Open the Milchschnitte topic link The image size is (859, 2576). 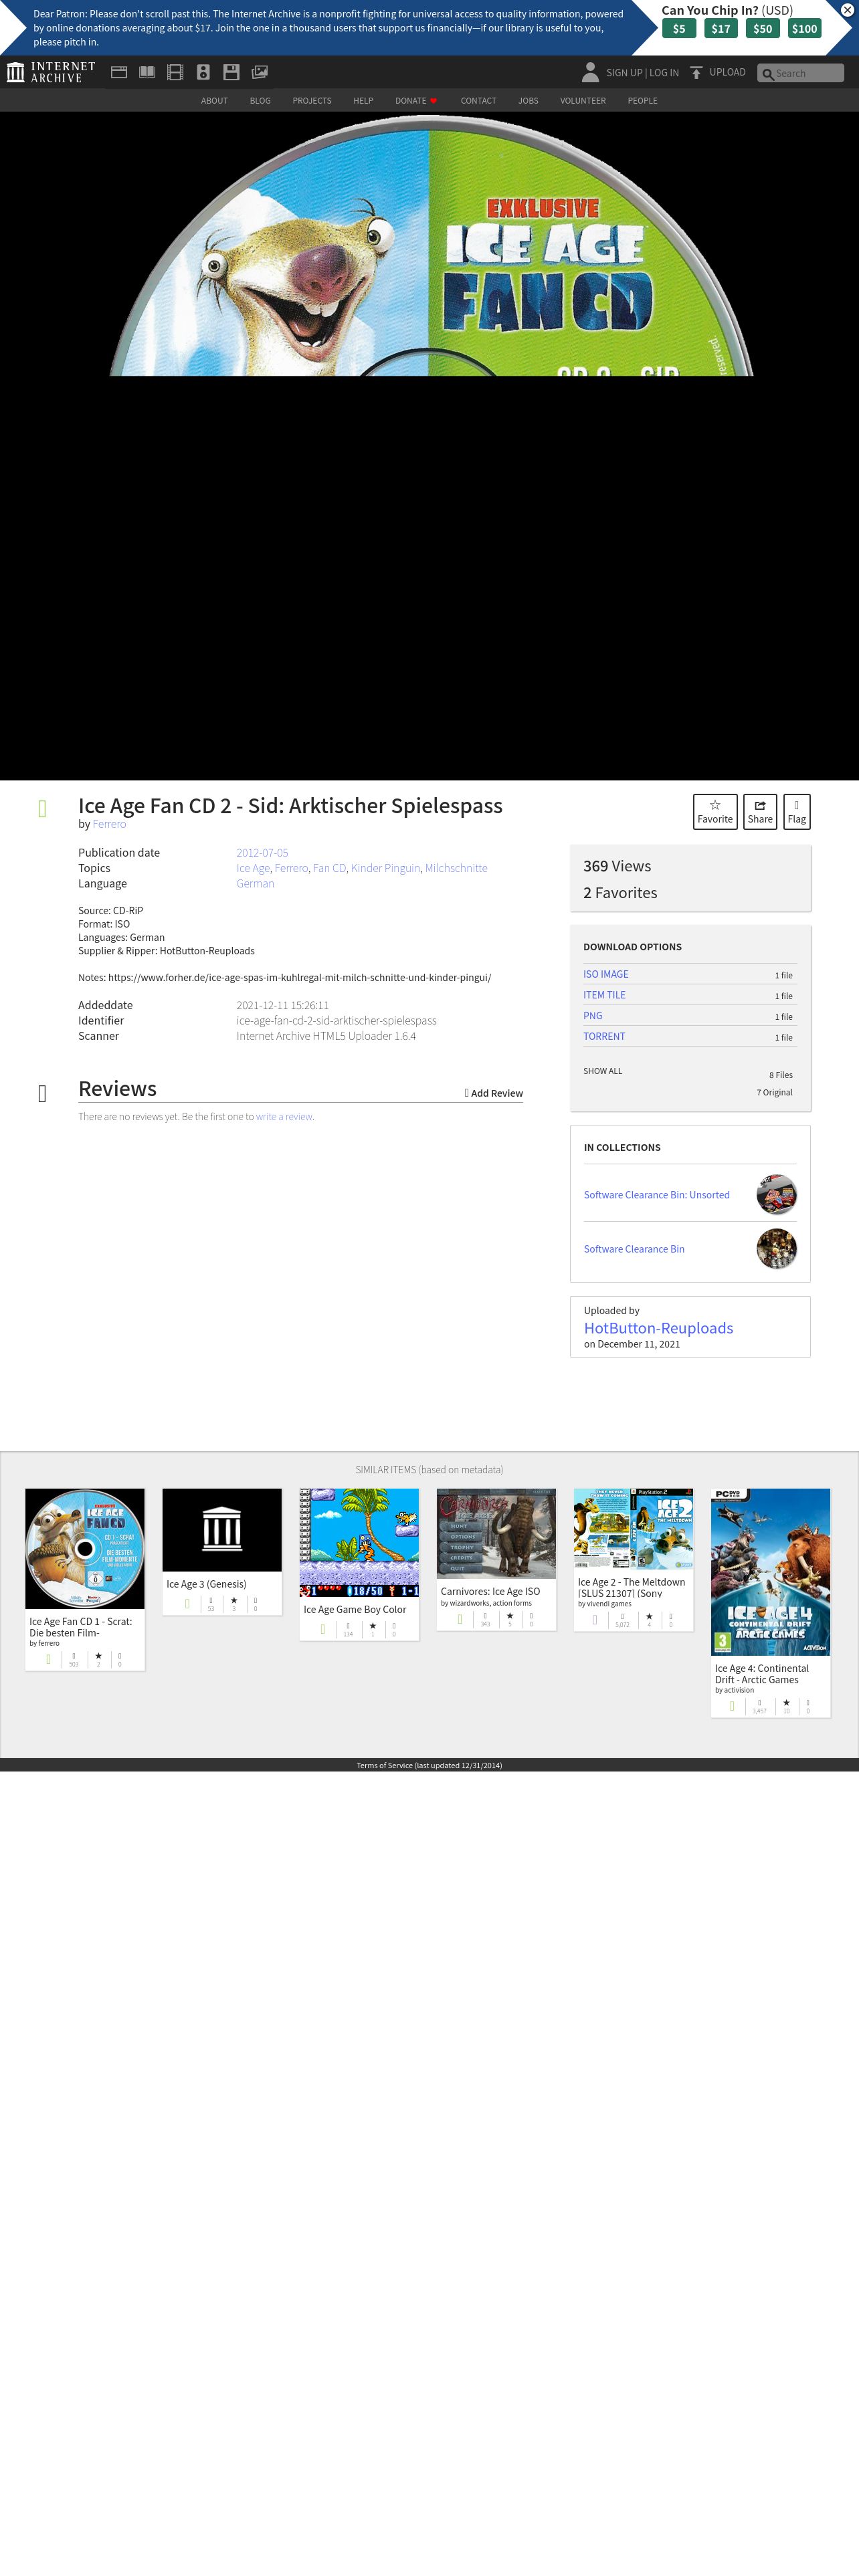(456, 868)
